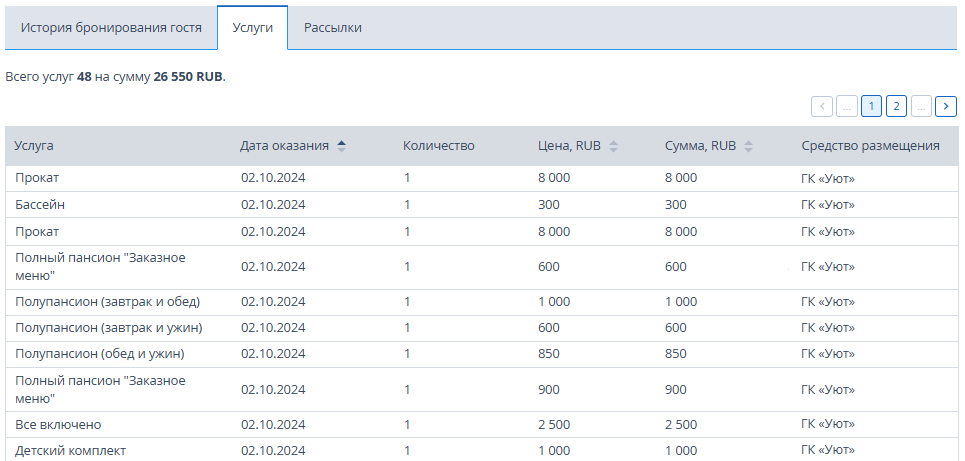Select the Все включено service row
Screen dimensions: 965x461
[482, 425]
